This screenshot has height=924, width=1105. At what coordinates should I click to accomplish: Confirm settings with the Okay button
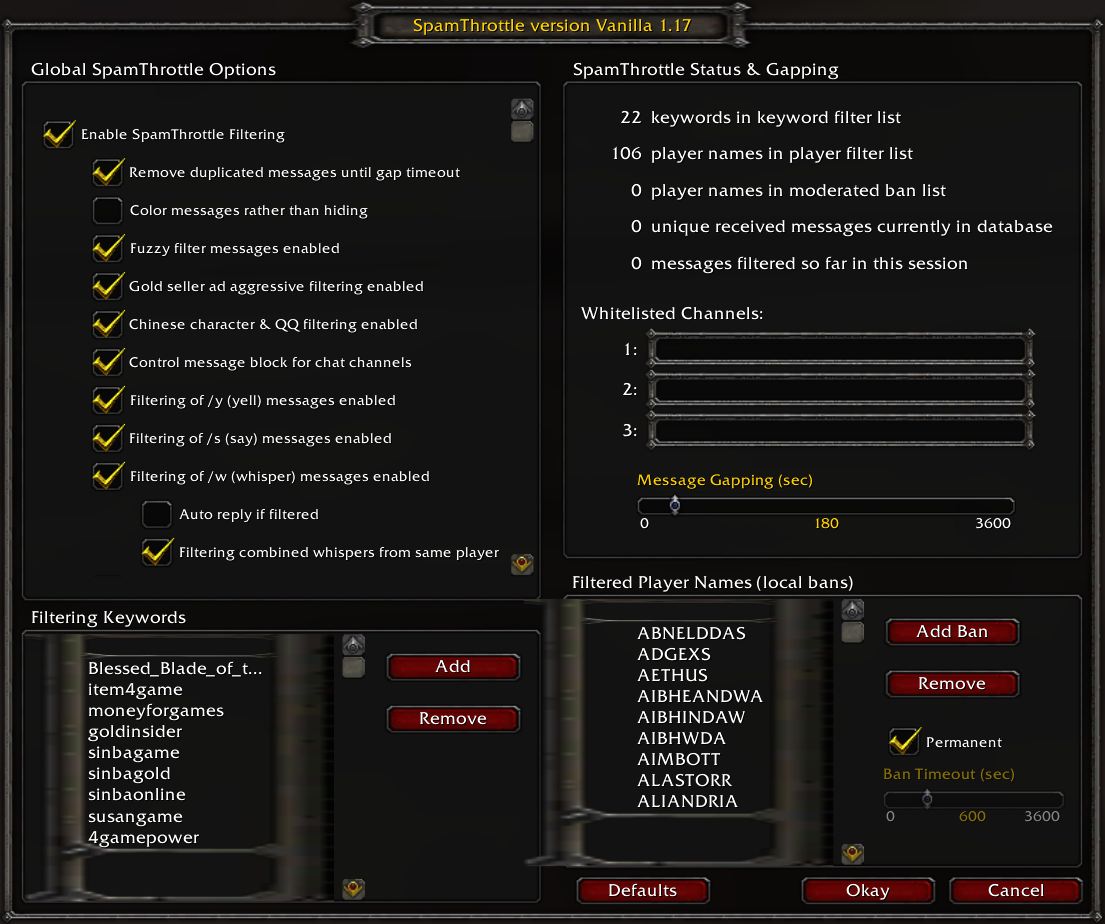[868, 891]
